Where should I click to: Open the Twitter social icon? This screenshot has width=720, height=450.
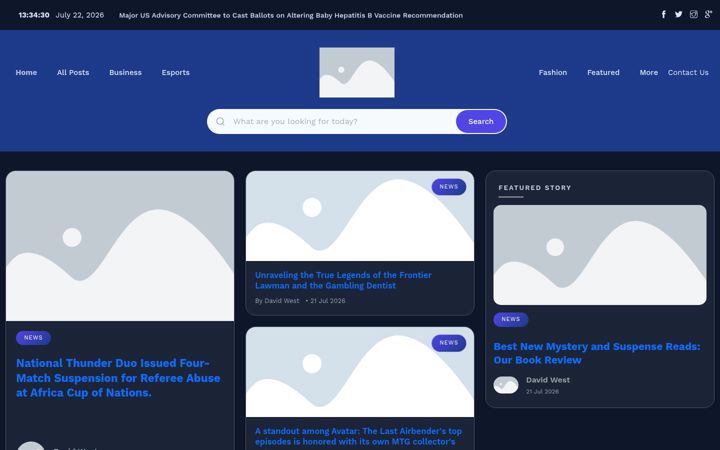click(678, 15)
